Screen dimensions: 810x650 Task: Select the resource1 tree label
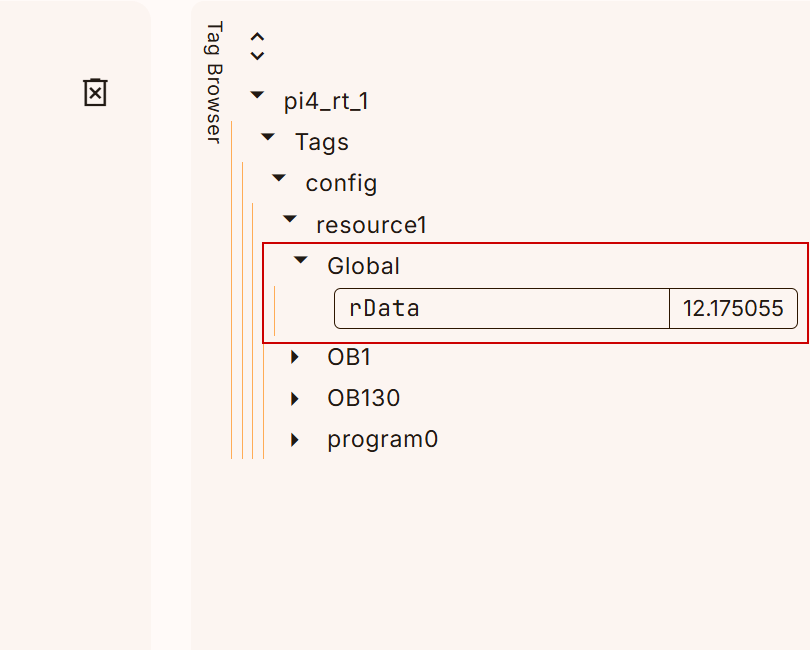371,225
